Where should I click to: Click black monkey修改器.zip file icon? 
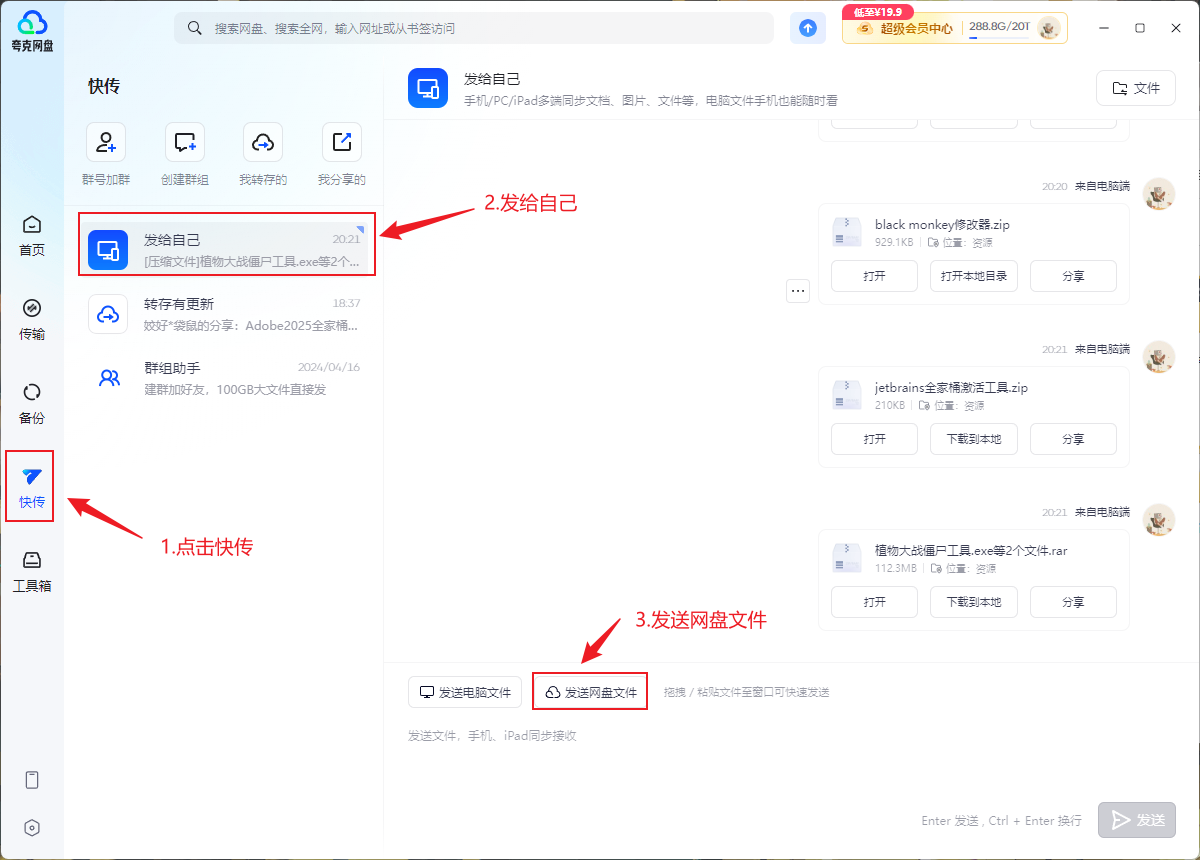point(847,232)
